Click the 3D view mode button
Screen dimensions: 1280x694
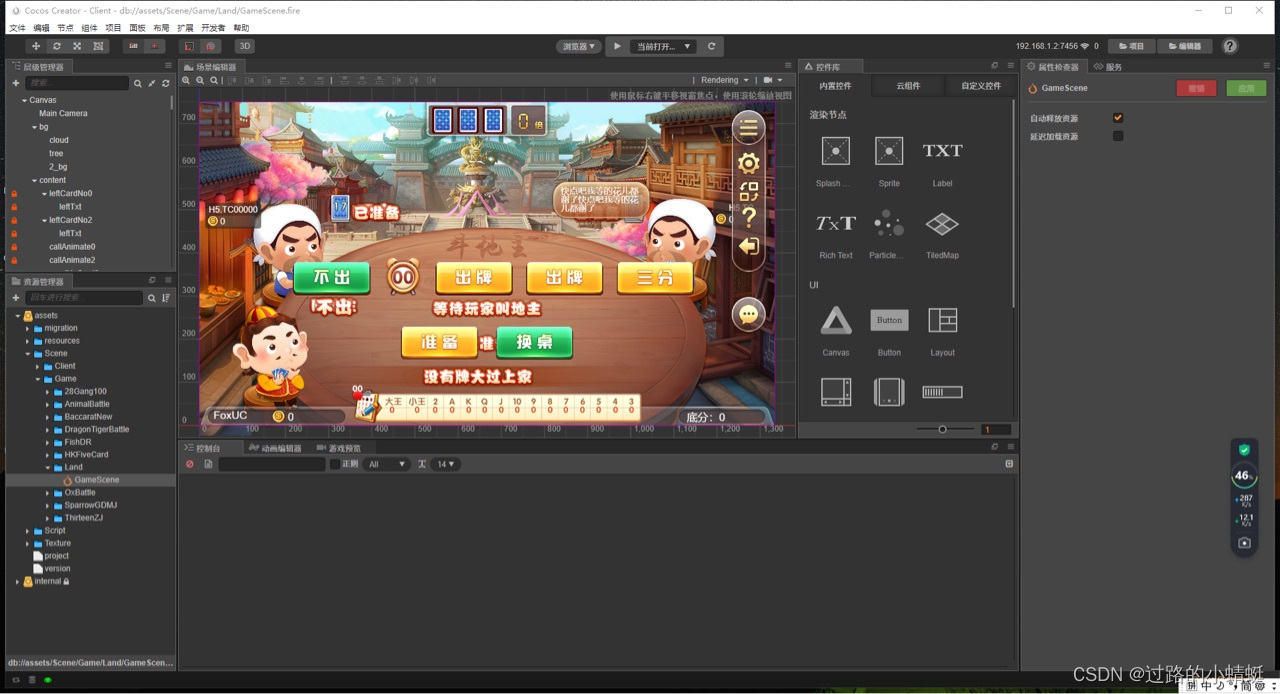(244, 46)
